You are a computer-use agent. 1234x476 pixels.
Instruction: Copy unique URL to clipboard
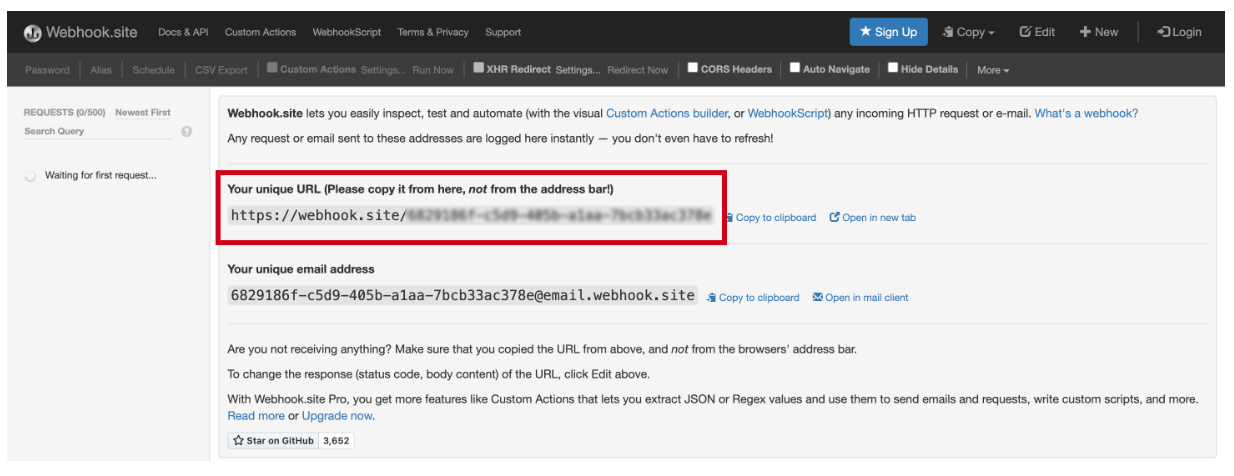(x=770, y=217)
